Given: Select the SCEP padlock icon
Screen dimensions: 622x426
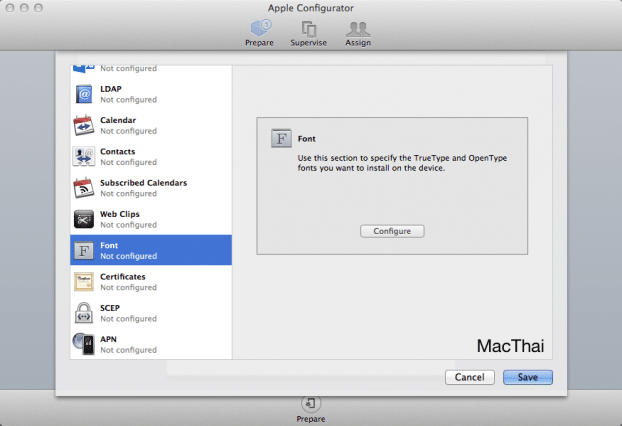Looking at the screenshot, I should 84,313.
